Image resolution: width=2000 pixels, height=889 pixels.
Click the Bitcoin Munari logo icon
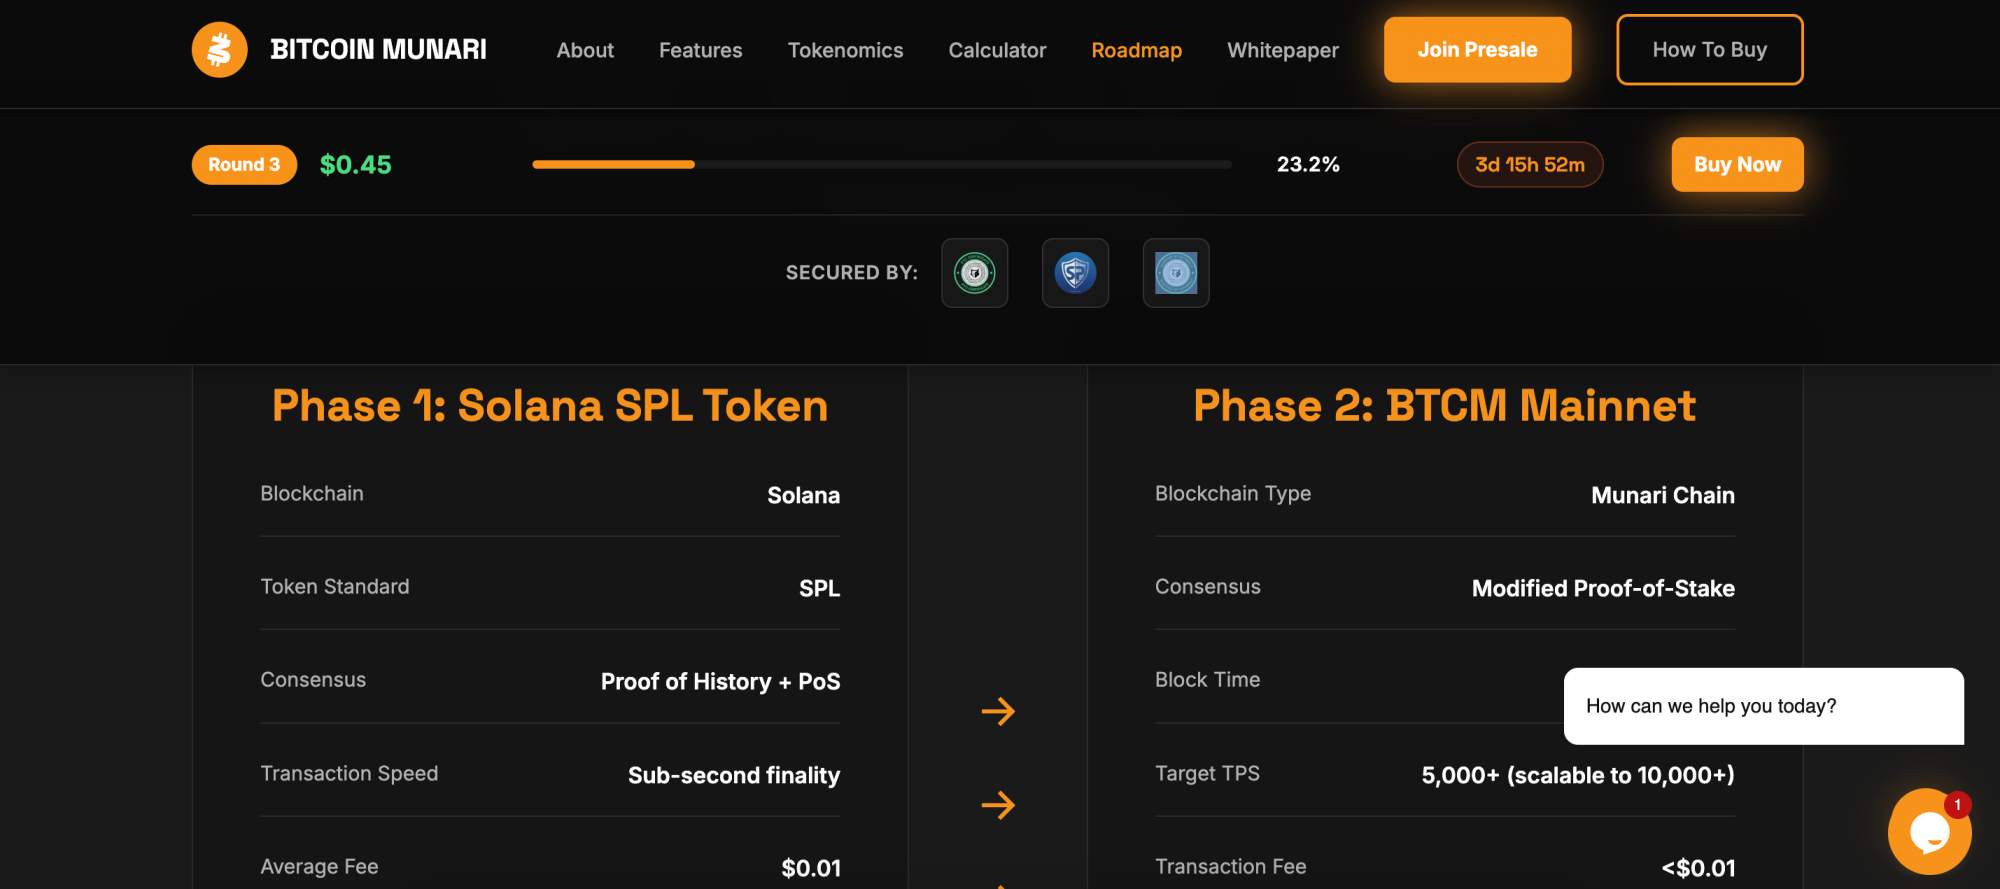(x=219, y=50)
